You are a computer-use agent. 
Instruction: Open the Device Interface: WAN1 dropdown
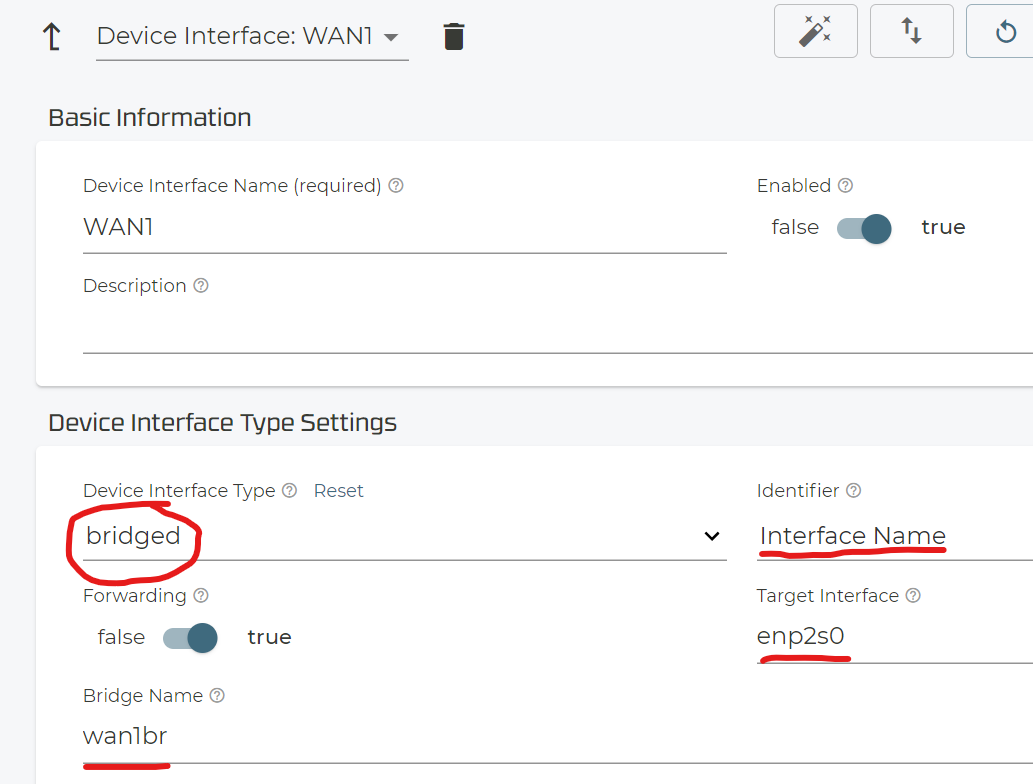coord(250,37)
